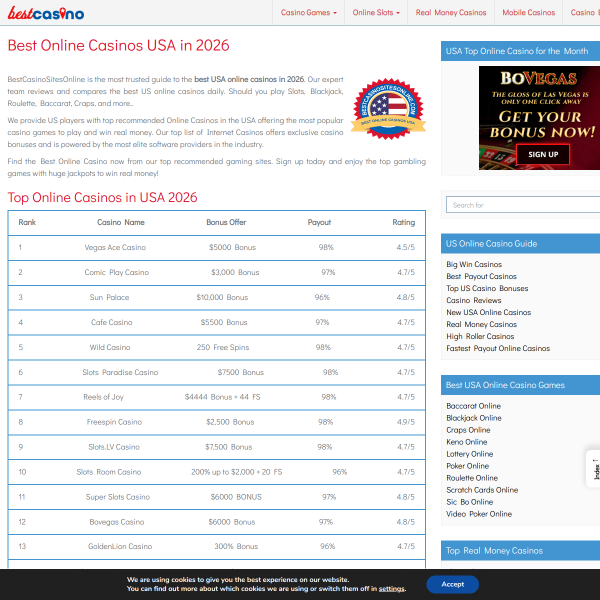Open Craps Online link

pyautogui.click(x=468, y=430)
